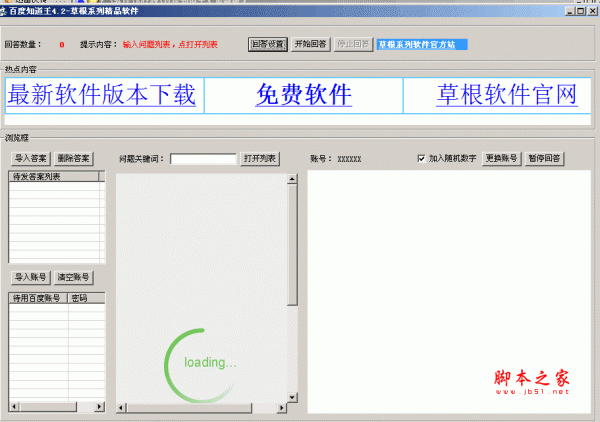Viewport: 600px width, 422px height.
Task: Open 最新软件版本下载 link
Action: click(102, 95)
